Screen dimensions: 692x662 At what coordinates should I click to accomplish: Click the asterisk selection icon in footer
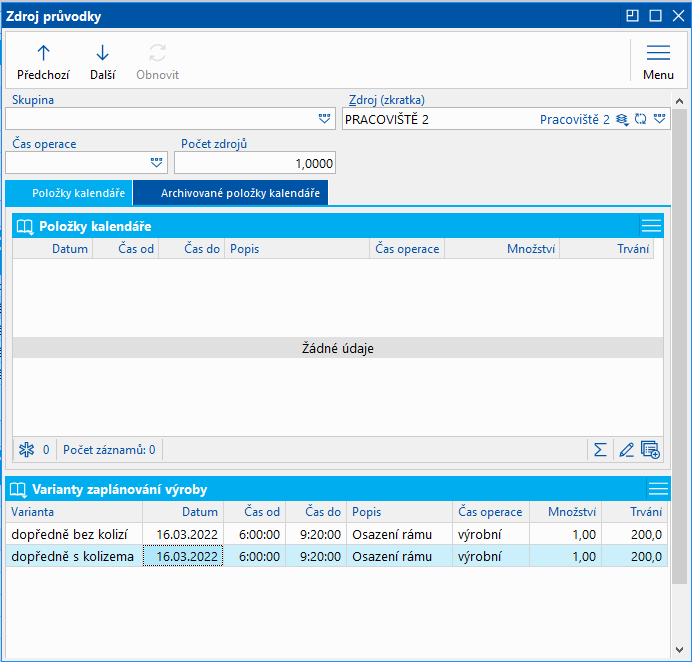[x=26, y=450]
